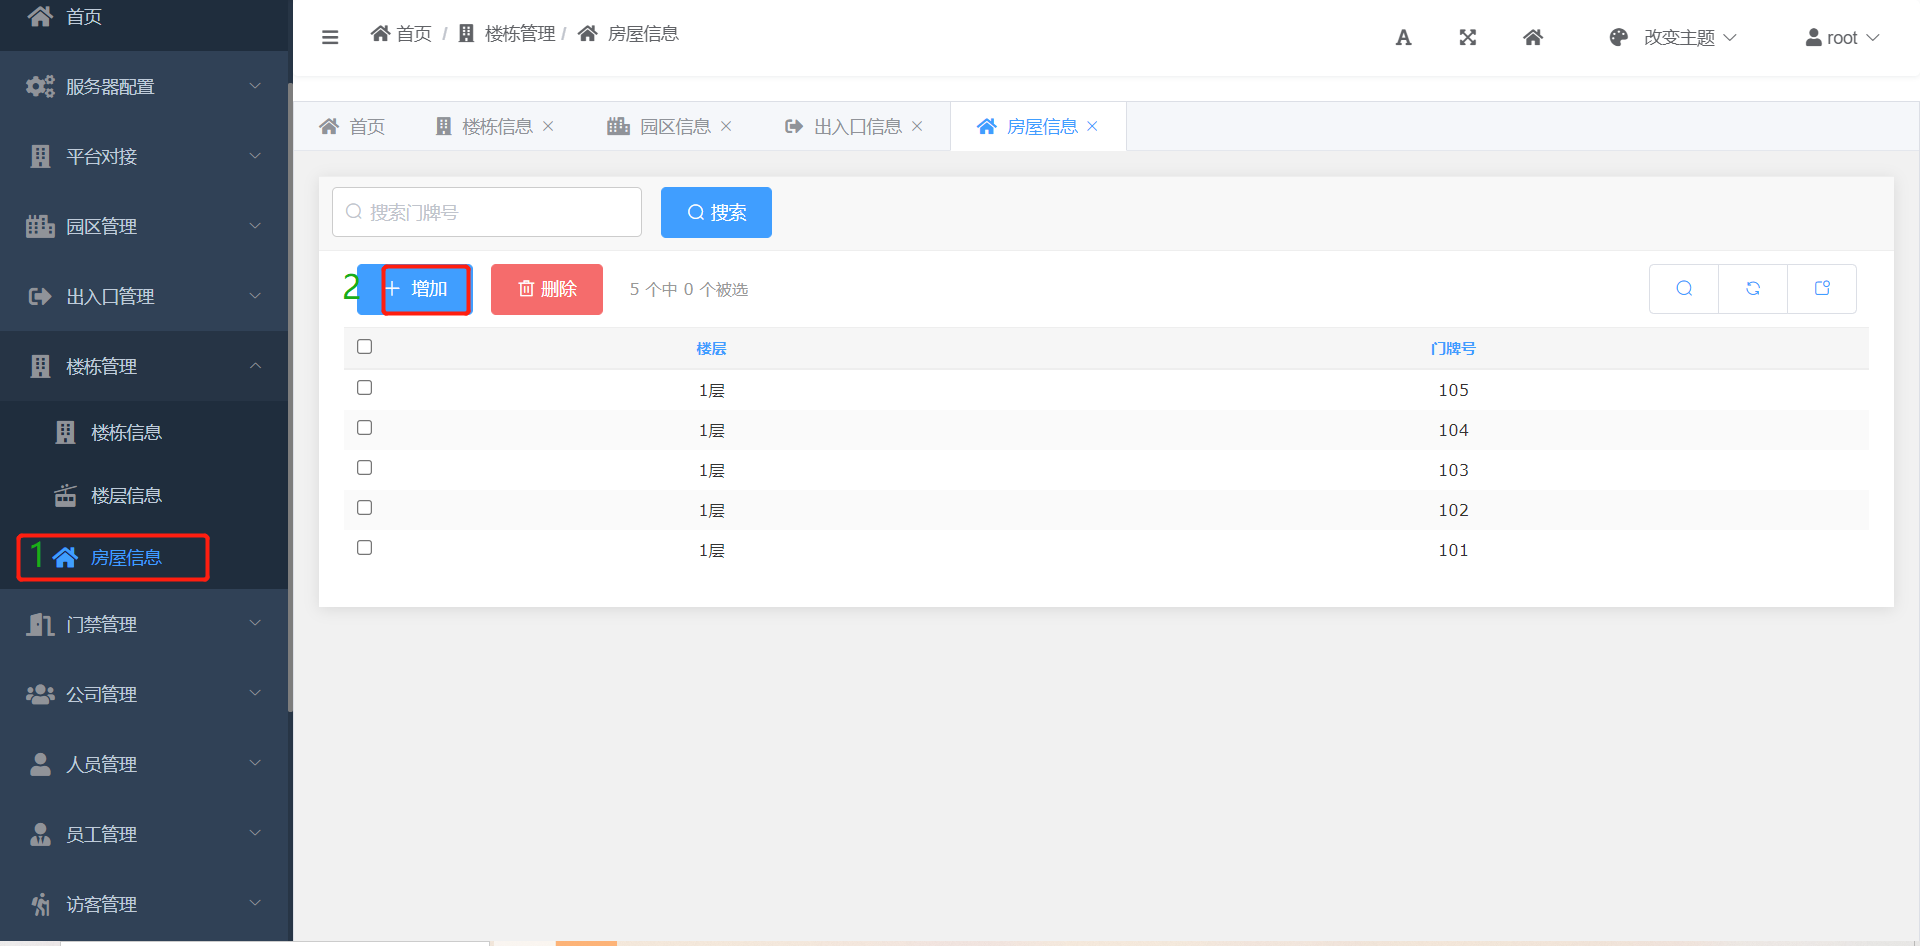
Task: Click the 搜索门牌号 search input field
Action: [x=487, y=213]
